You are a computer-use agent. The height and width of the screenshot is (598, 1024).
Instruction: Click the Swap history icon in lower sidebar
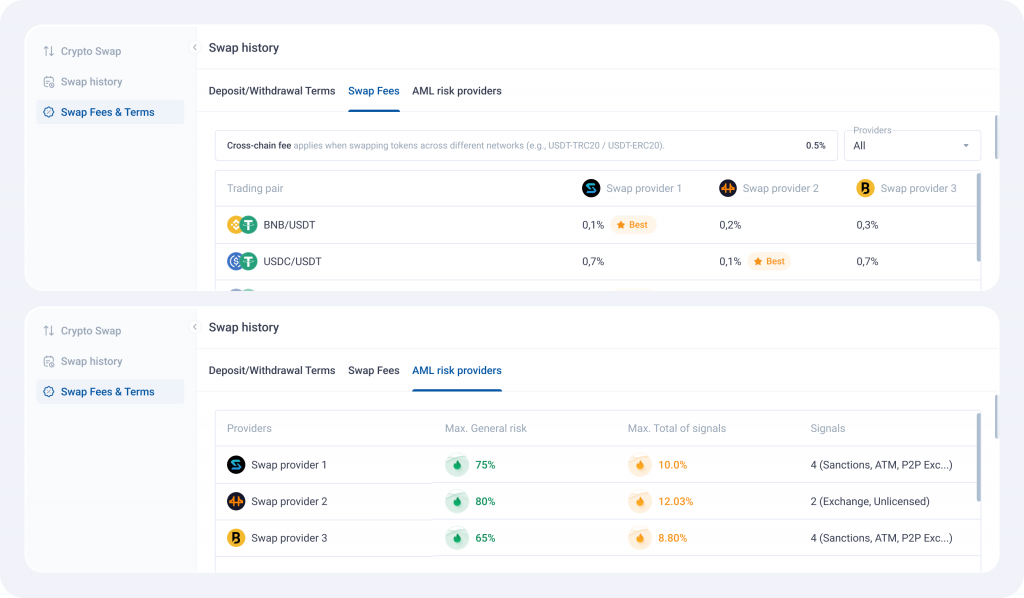point(49,362)
